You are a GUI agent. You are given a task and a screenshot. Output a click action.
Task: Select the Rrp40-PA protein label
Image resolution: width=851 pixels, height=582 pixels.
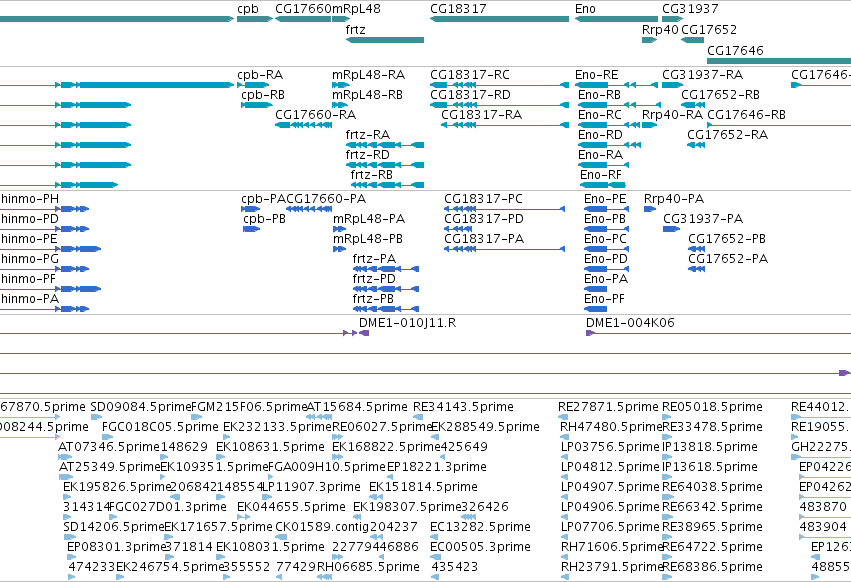(x=674, y=199)
